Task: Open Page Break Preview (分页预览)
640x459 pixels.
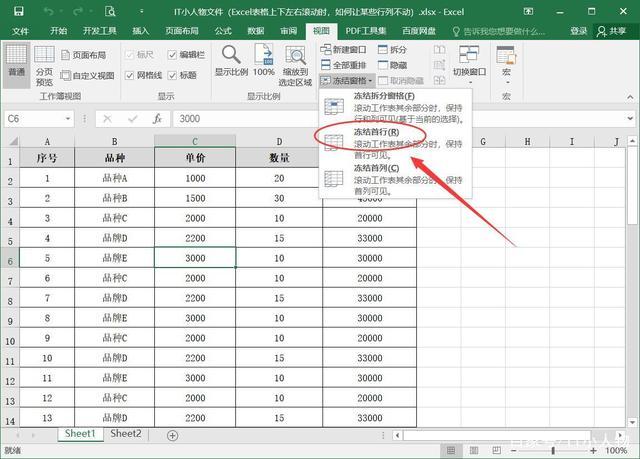Action: pos(44,65)
